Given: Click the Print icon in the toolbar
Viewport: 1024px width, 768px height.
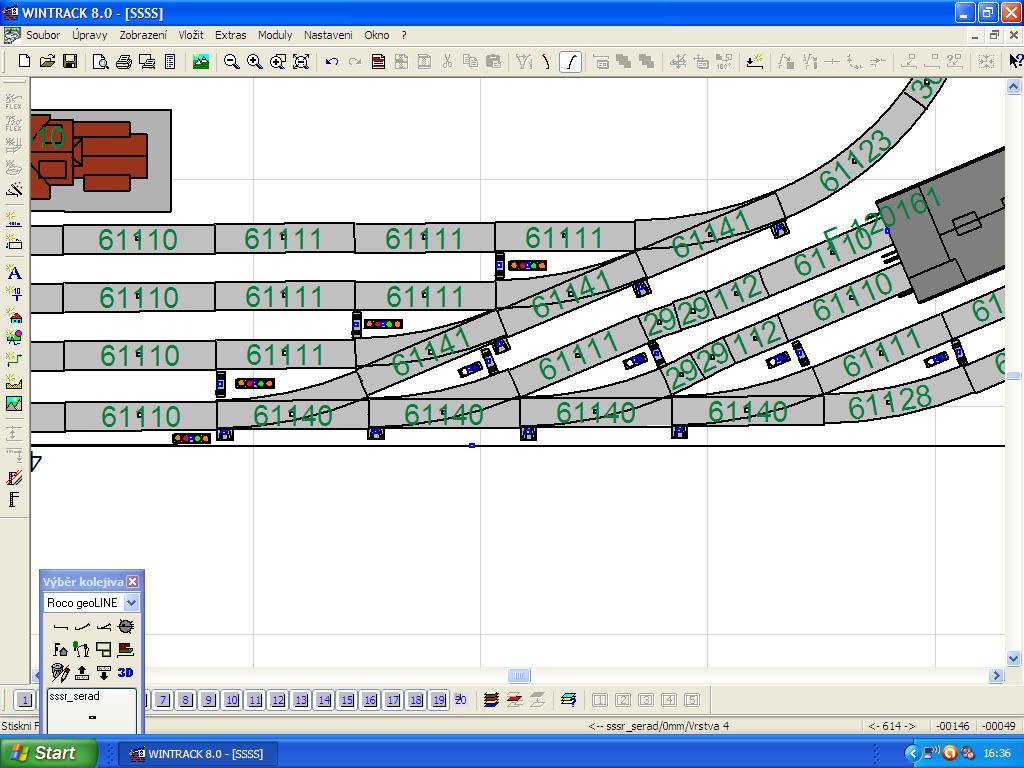Looking at the screenshot, I should 124,62.
